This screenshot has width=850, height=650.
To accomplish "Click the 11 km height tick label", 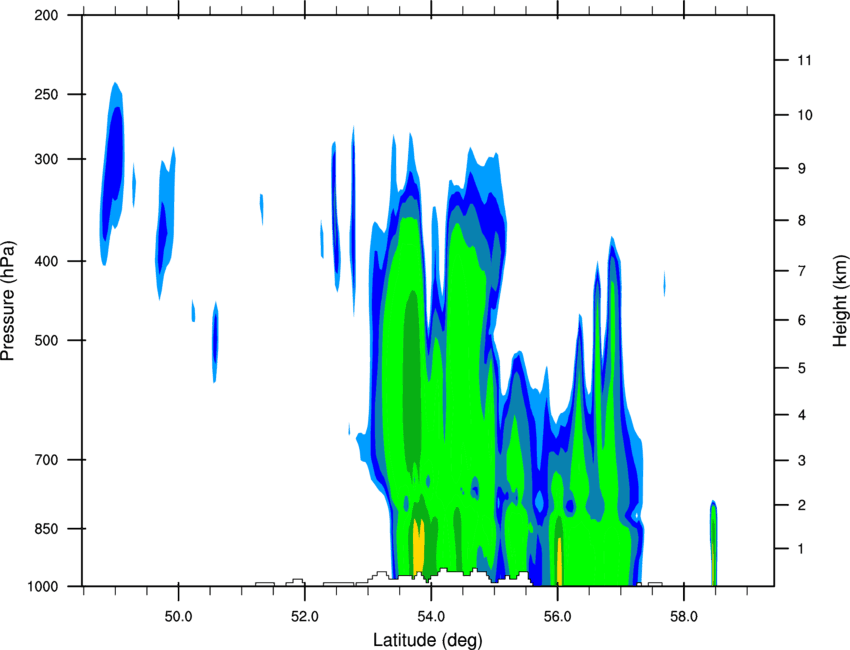I will pyautogui.click(x=804, y=60).
